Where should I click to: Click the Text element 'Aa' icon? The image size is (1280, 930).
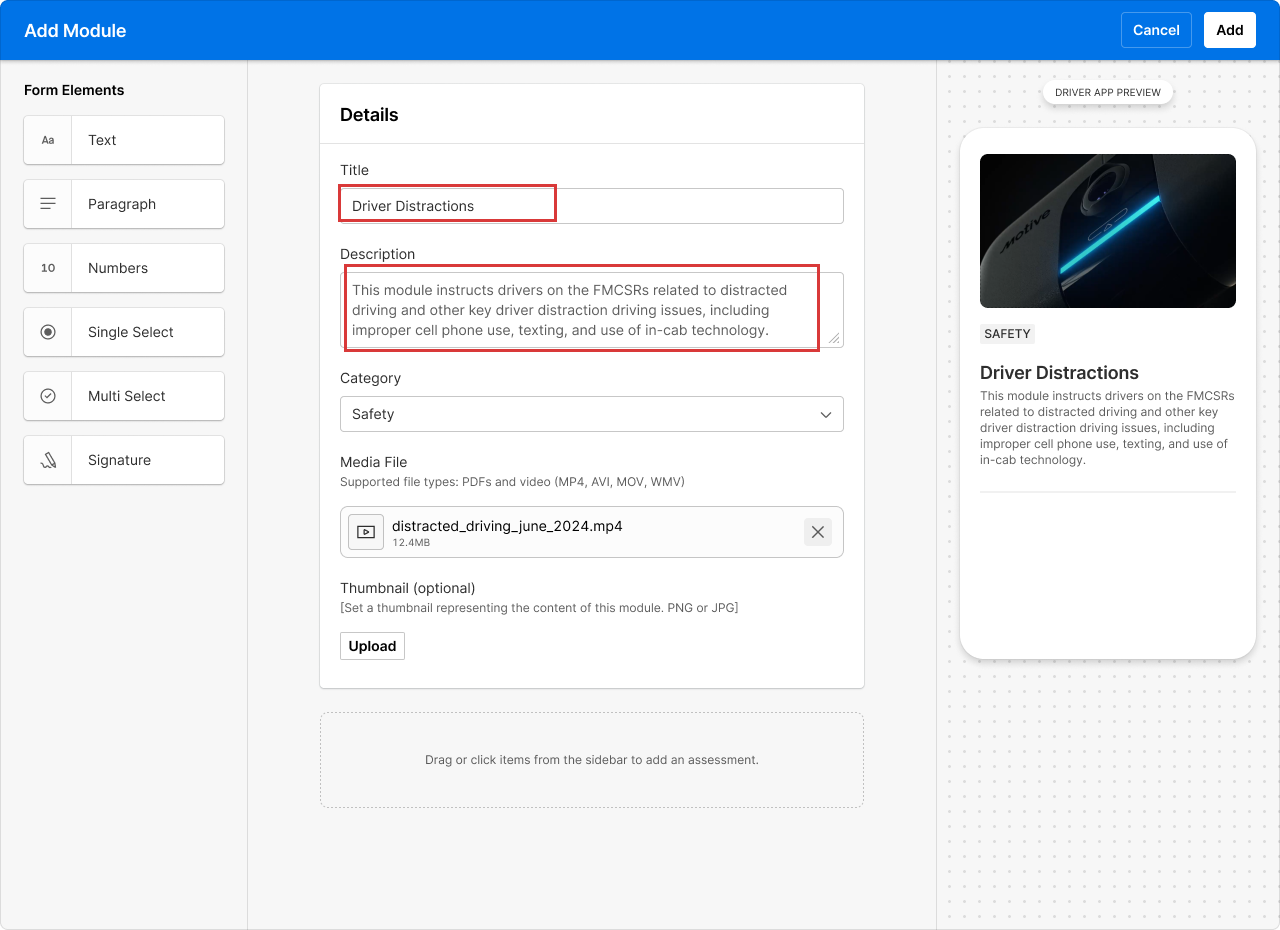48,140
